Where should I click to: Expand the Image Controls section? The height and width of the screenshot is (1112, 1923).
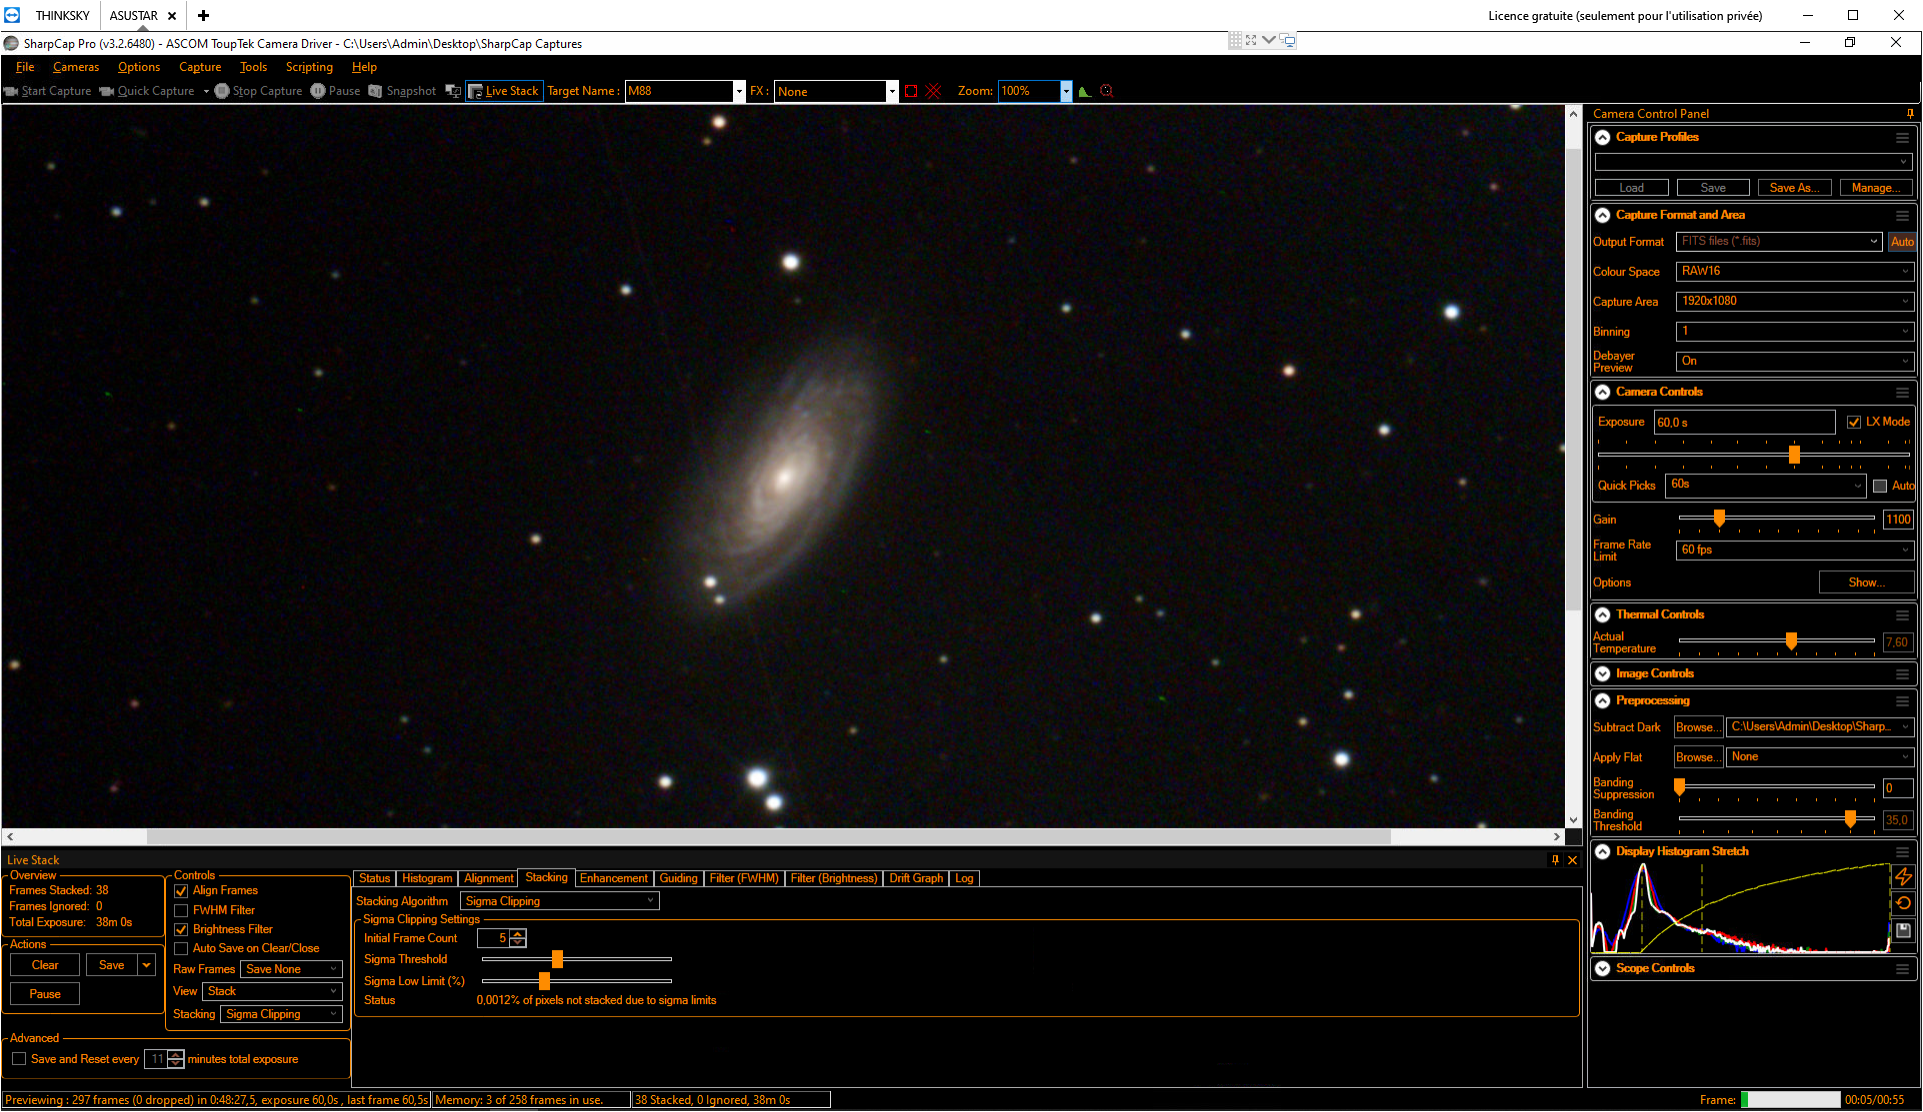click(1602, 675)
